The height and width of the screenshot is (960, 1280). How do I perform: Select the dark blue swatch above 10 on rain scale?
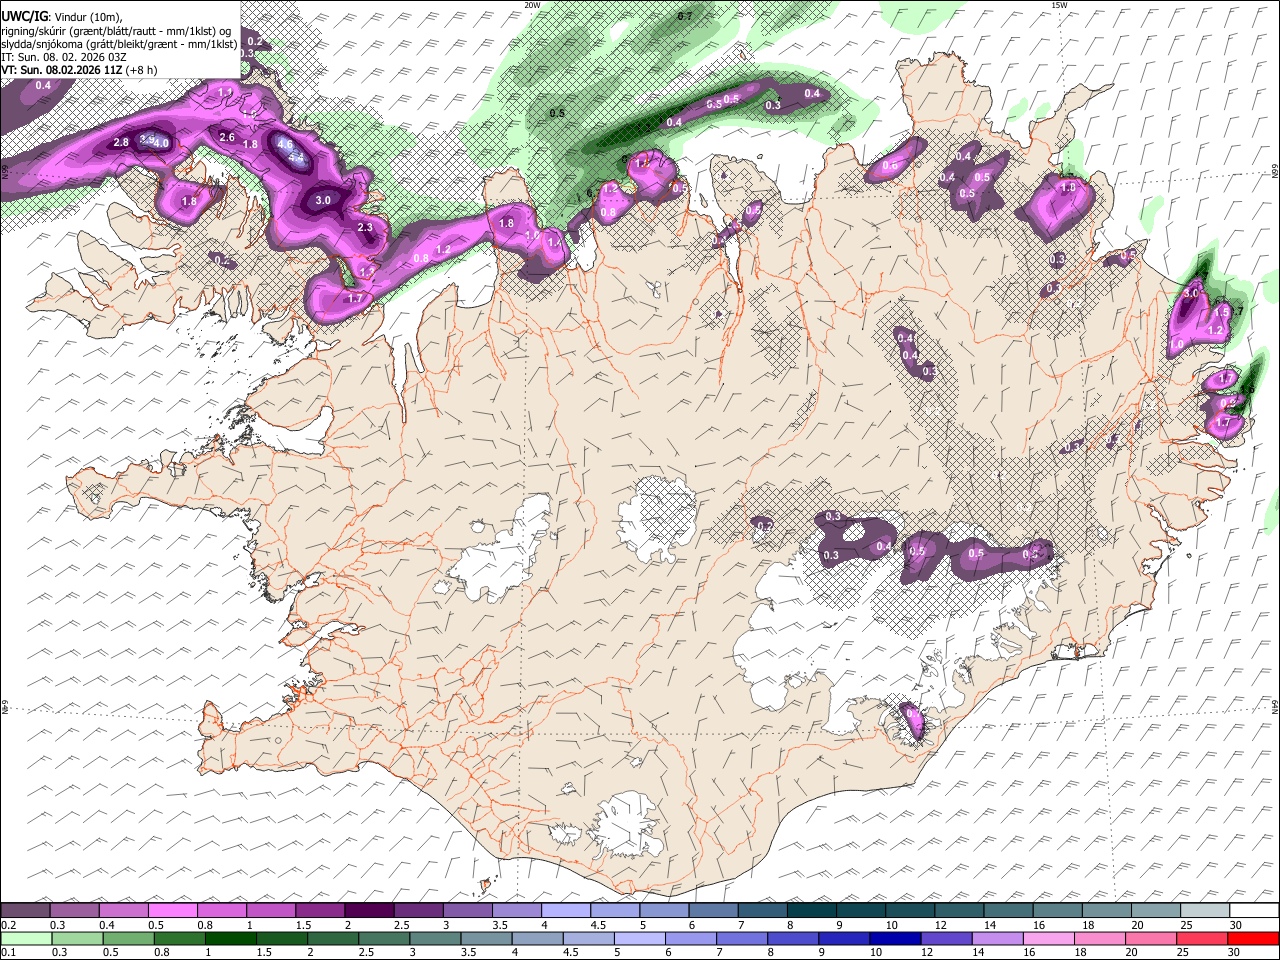pos(895,939)
